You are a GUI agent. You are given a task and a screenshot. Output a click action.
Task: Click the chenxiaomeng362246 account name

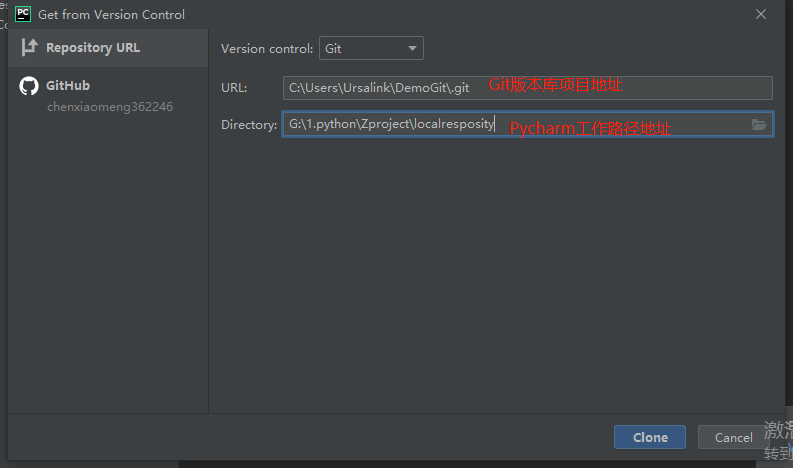click(x=110, y=107)
